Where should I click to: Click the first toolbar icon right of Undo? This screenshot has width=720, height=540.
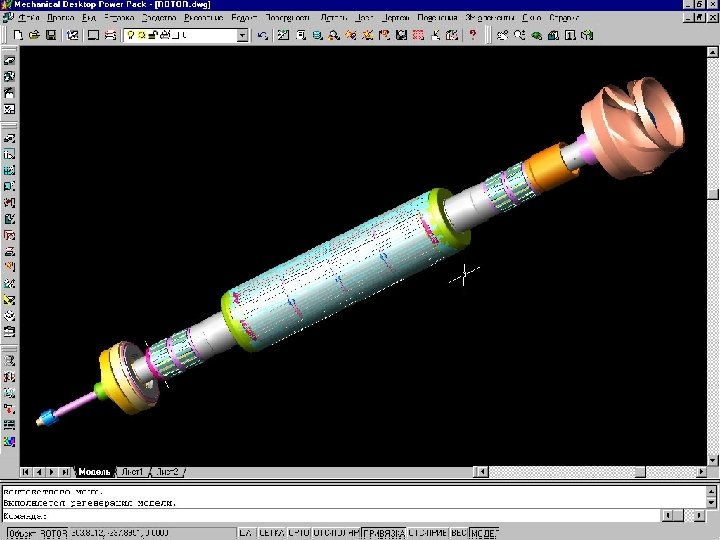point(283,35)
